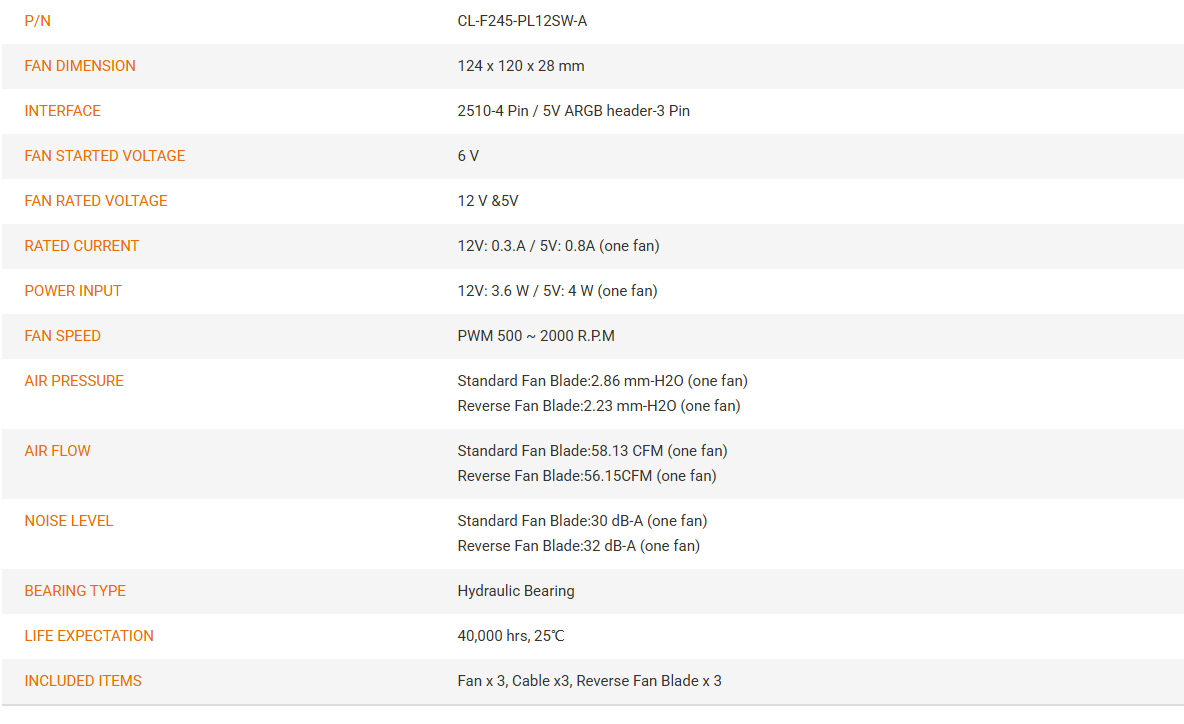Click the POWER INPUT label
Screen dimensions: 1184x724
(x=72, y=291)
